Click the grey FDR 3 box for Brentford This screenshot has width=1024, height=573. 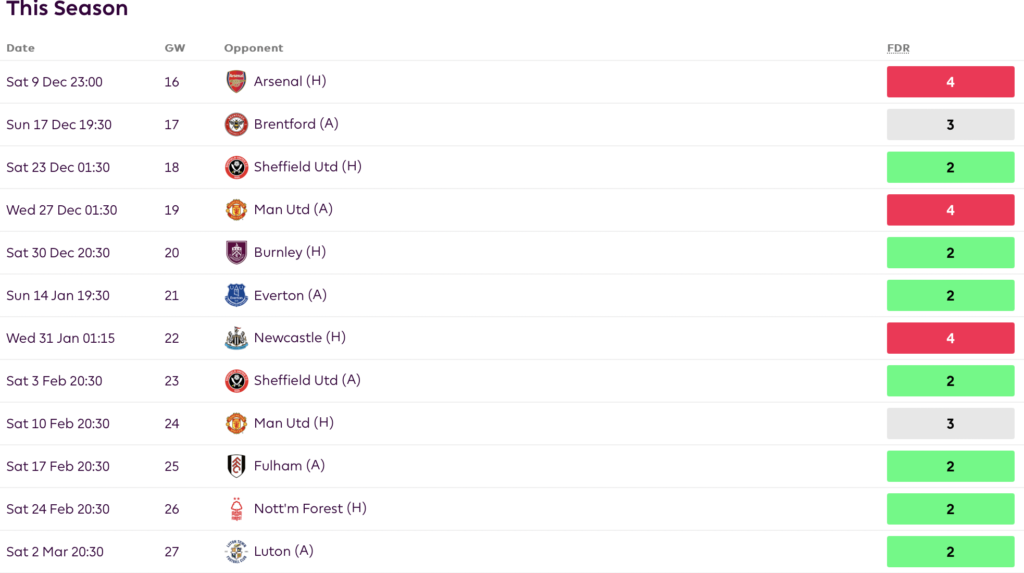click(x=950, y=125)
